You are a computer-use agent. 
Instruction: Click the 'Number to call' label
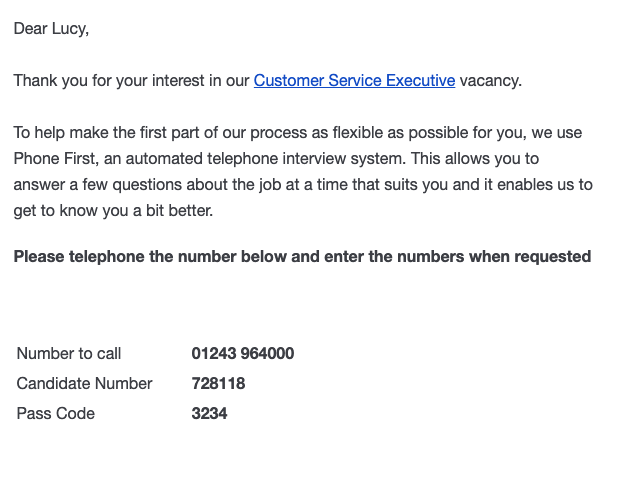click(x=69, y=353)
